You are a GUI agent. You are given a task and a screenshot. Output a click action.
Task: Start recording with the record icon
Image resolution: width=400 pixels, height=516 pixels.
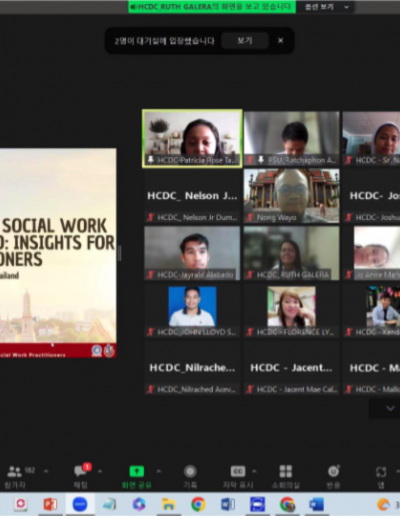pyautogui.click(x=190, y=471)
